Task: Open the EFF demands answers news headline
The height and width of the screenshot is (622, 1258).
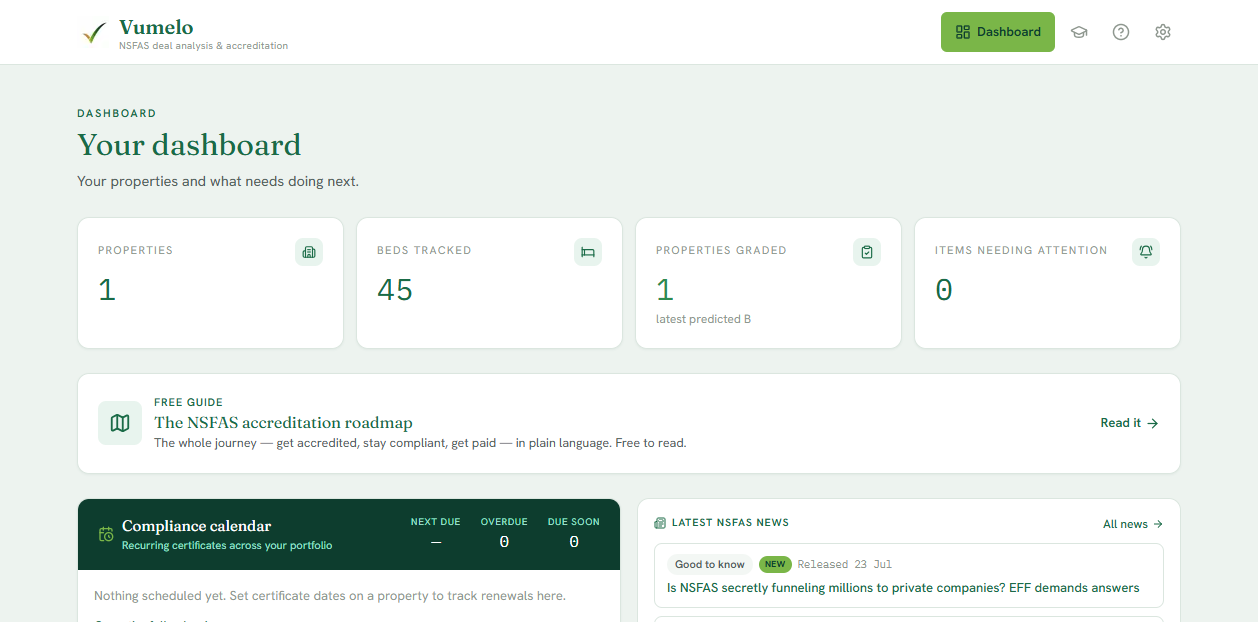Action: point(903,588)
